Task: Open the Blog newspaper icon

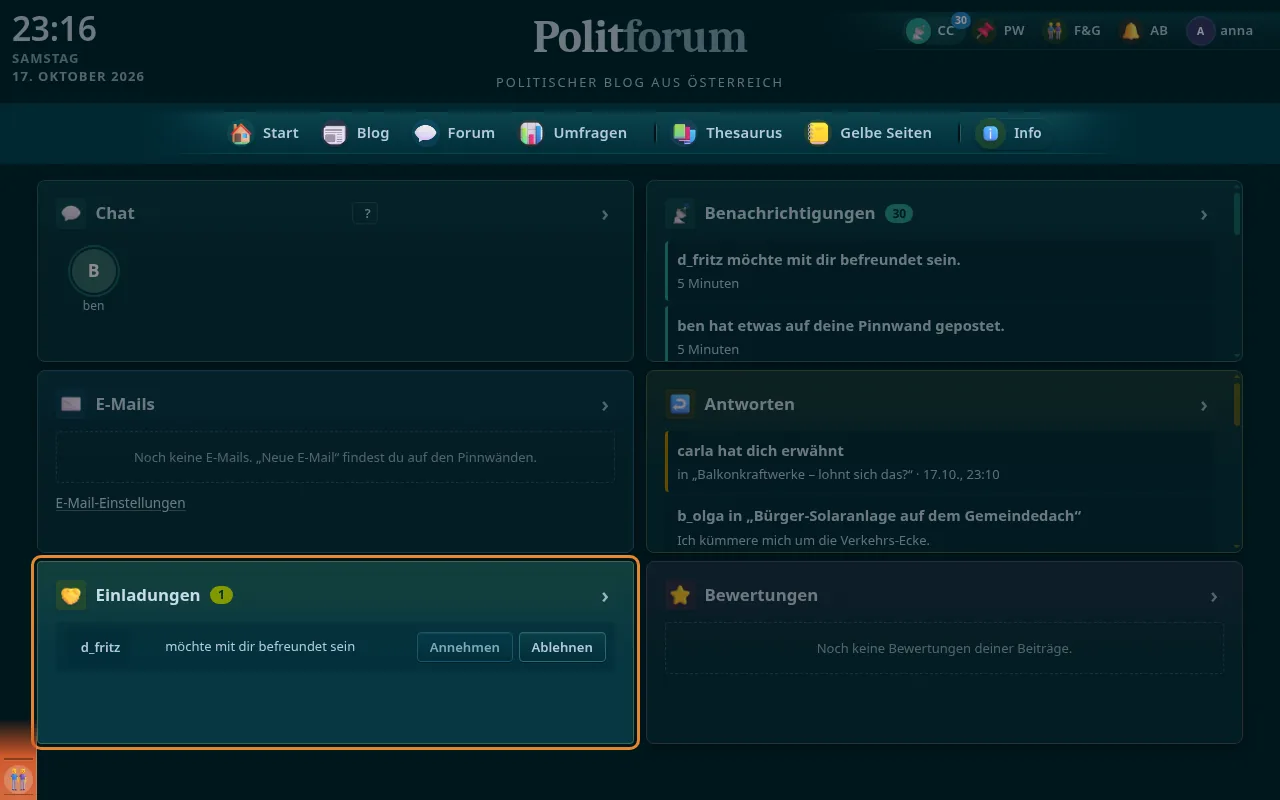Action: (x=334, y=133)
